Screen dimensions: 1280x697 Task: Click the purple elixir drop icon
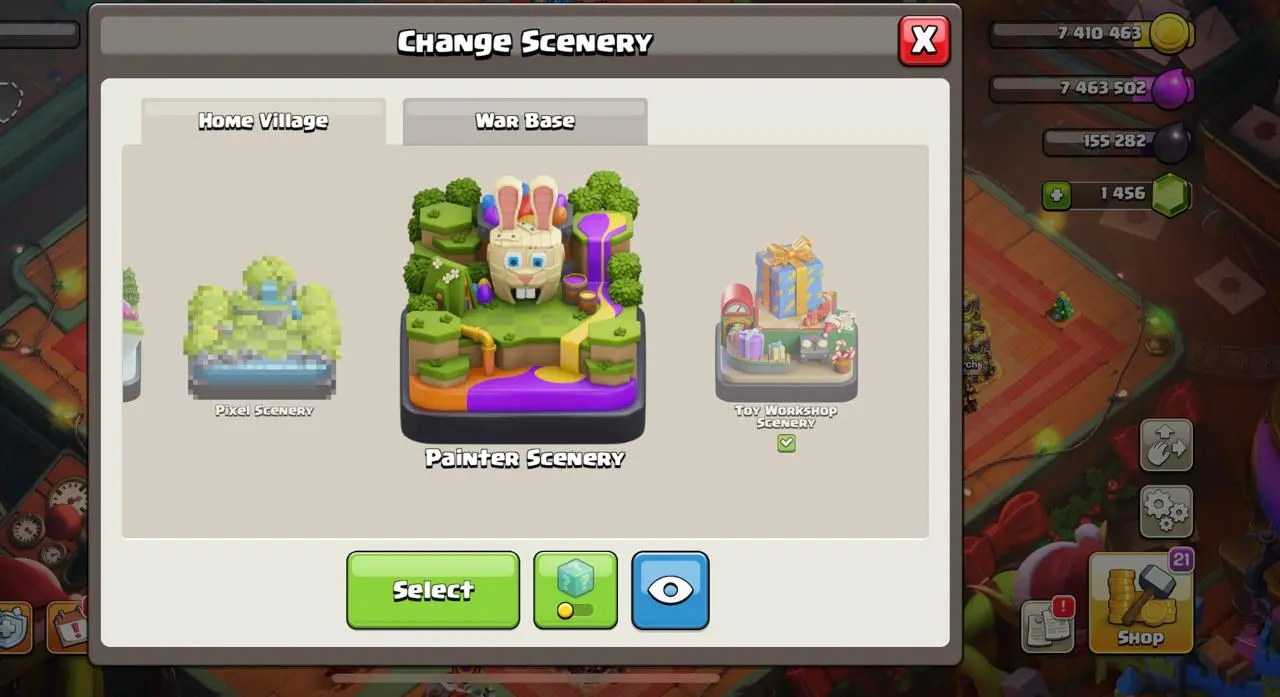point(1169,89)
